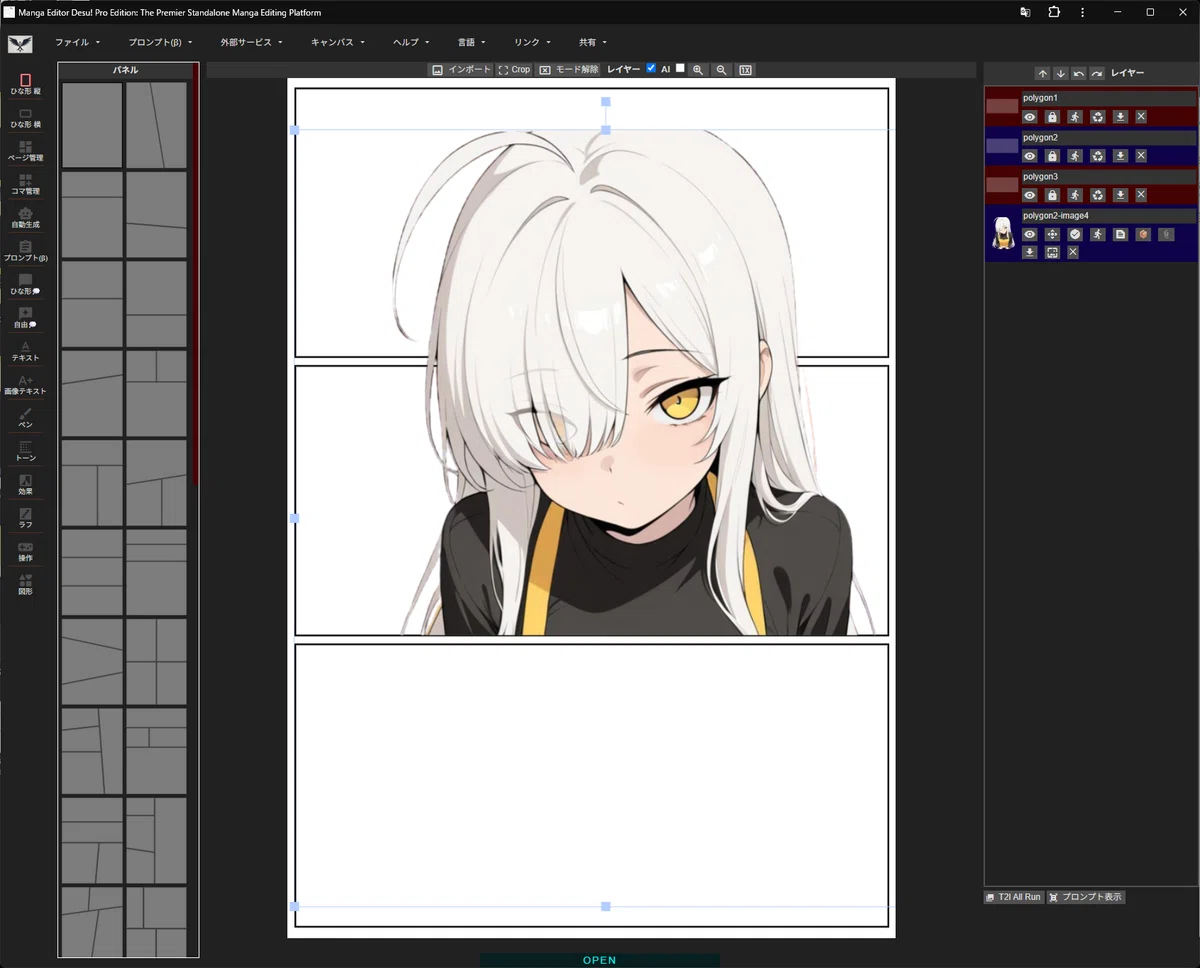This screenshot has height=968, width=1200.
Task: Select the ペン pen tool
Action: [x=25, y=418]
